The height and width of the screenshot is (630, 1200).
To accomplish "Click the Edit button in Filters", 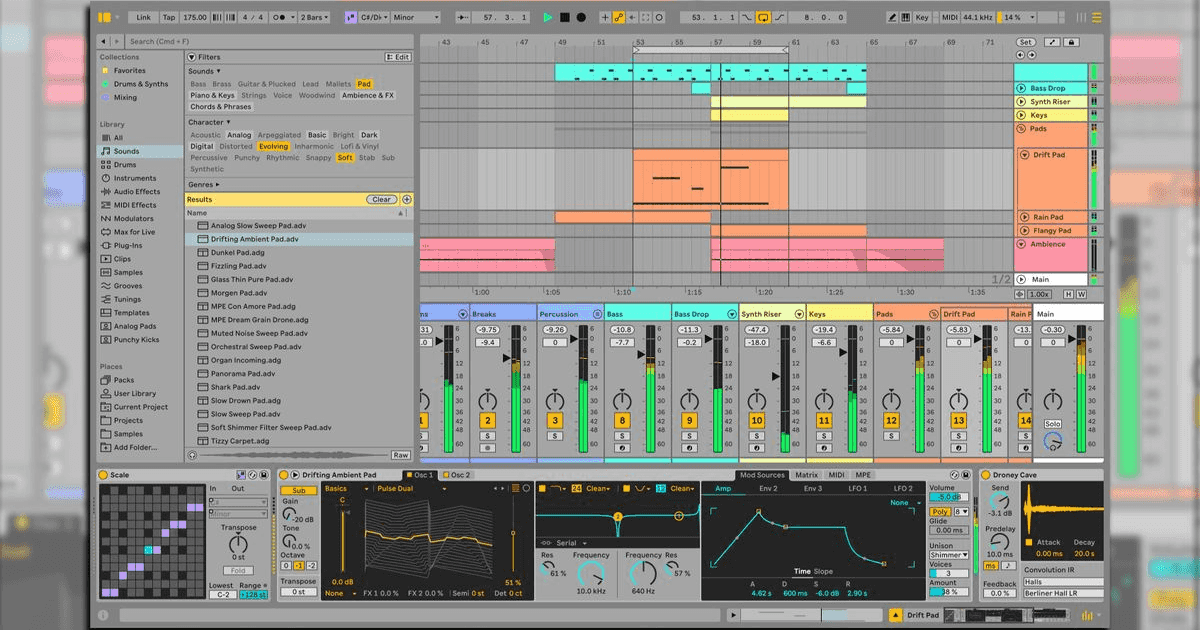I will 398,57.
